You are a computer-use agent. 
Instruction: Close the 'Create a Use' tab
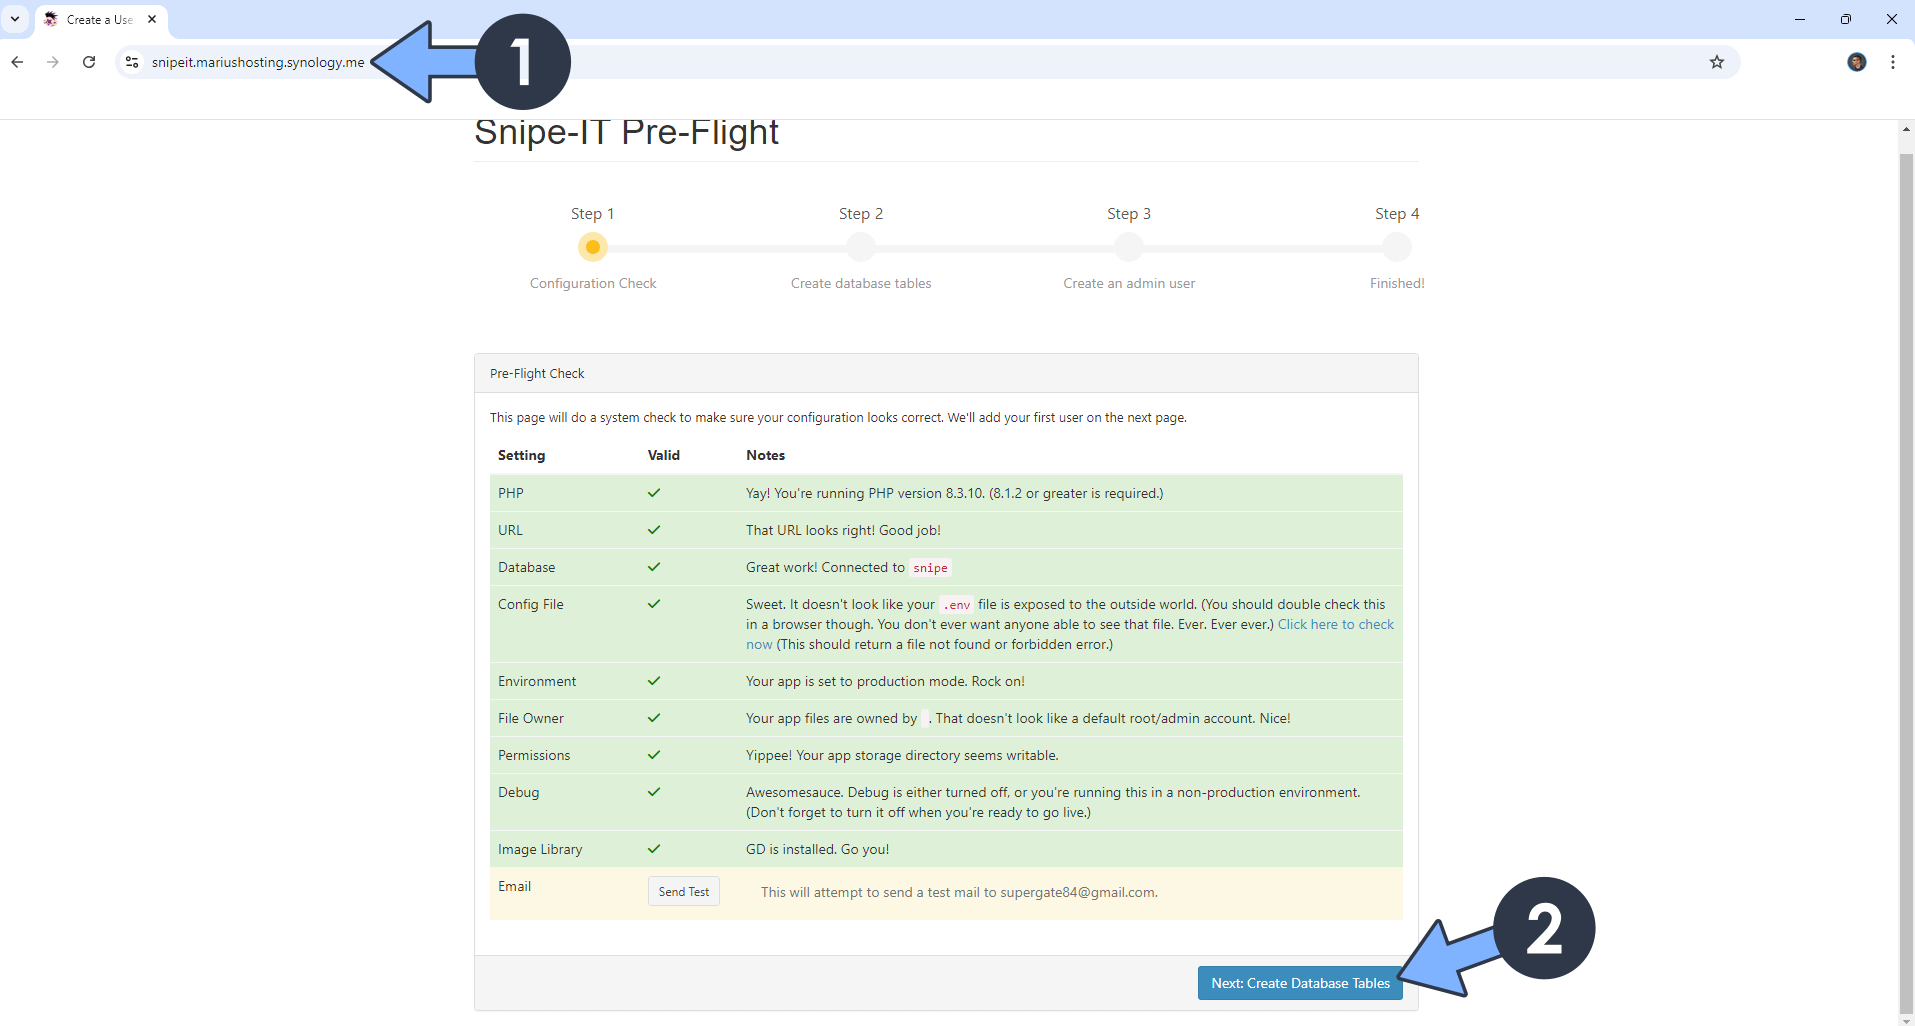tap(152, 19)
